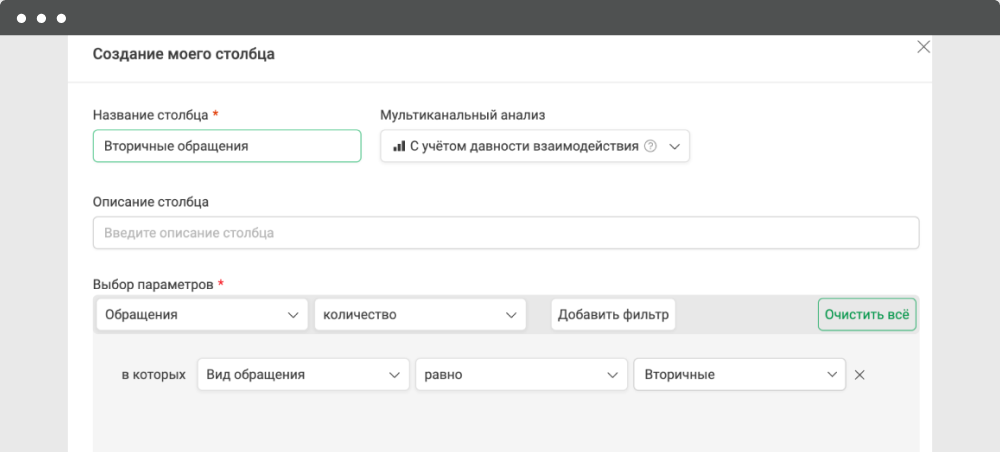Click the bar chart icon in Мультиканальный анализ

pos(399,146)
